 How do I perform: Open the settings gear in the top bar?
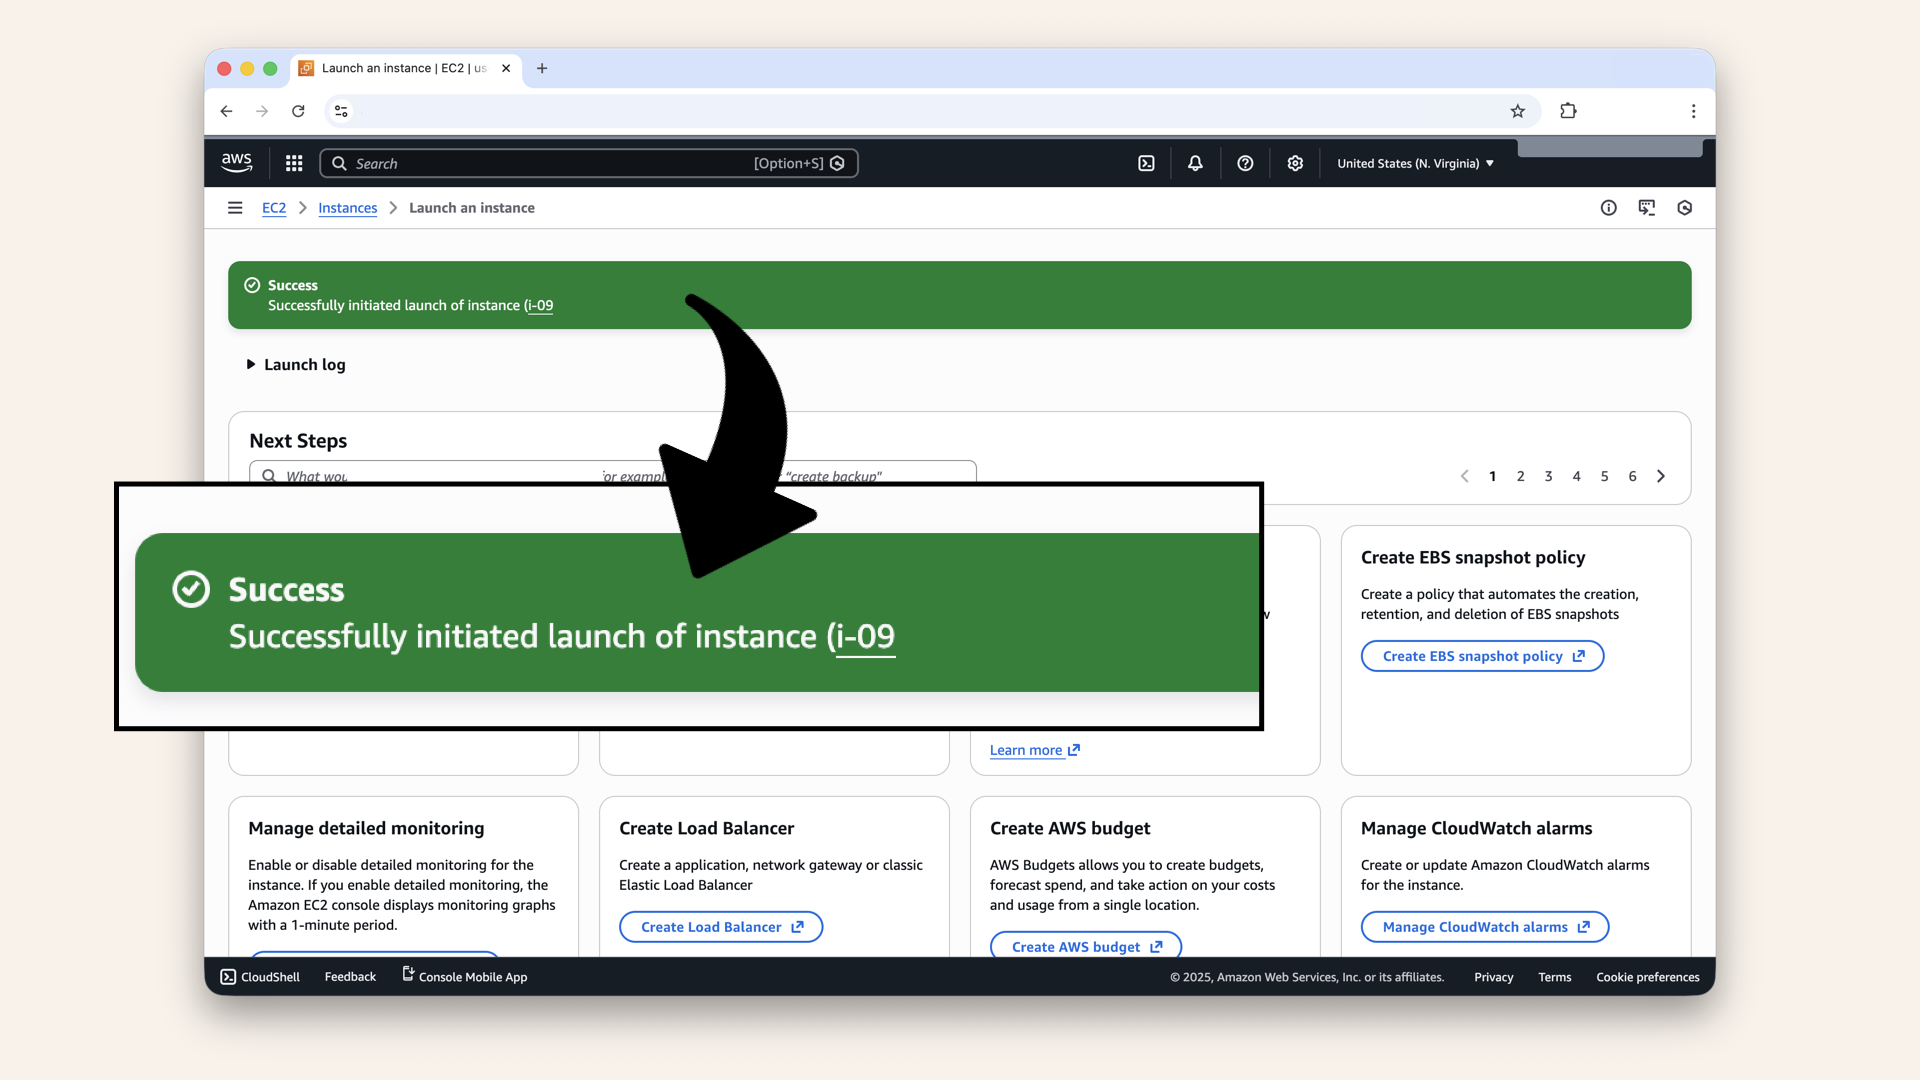1295,162
